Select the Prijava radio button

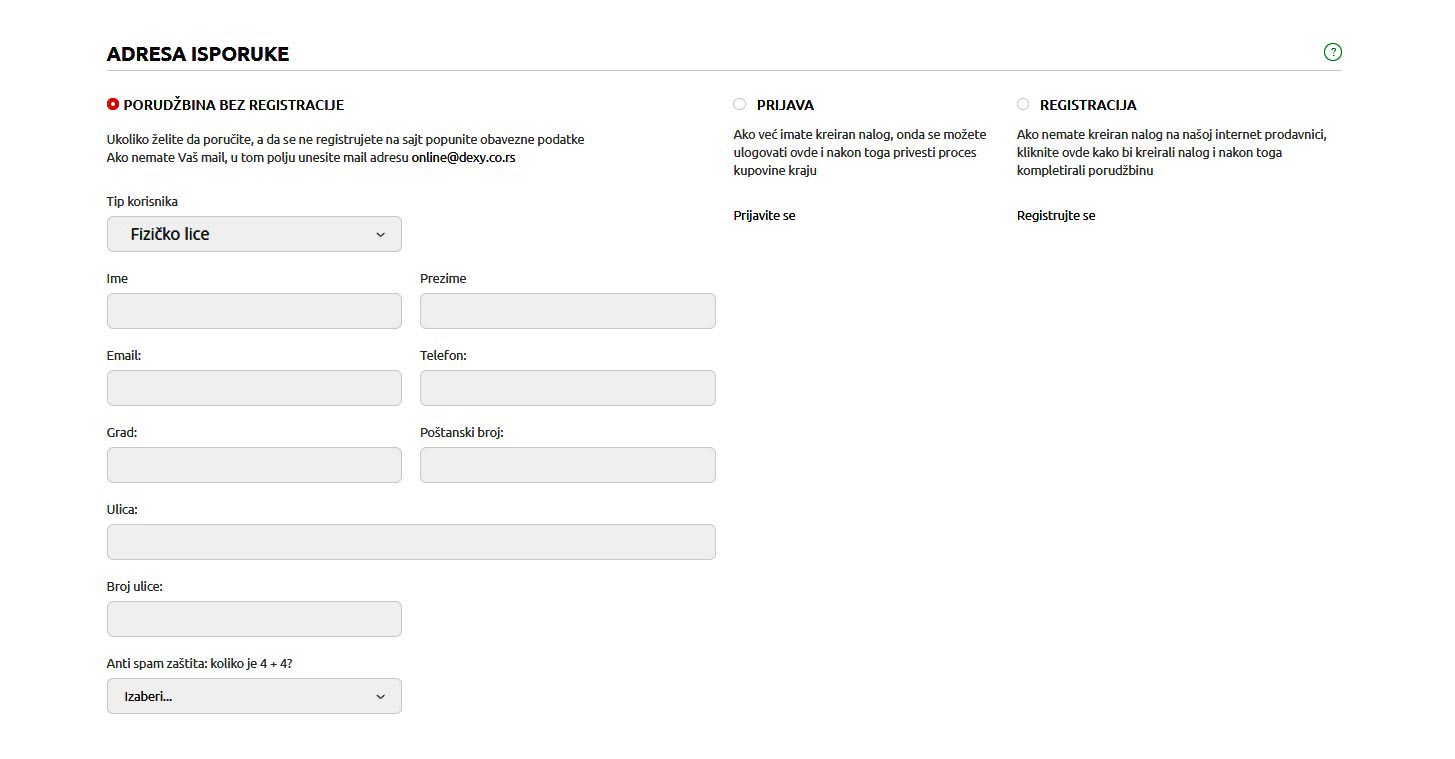point(739,104)
